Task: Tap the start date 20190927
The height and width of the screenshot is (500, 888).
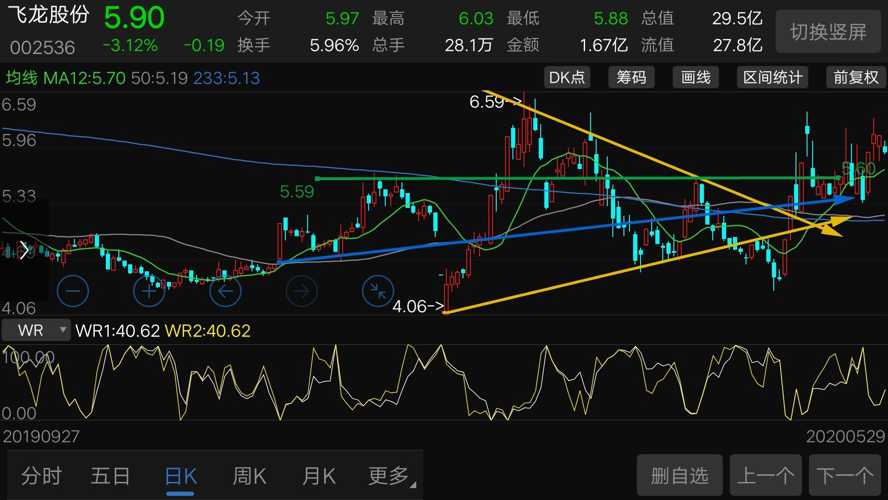Action: 41,436
